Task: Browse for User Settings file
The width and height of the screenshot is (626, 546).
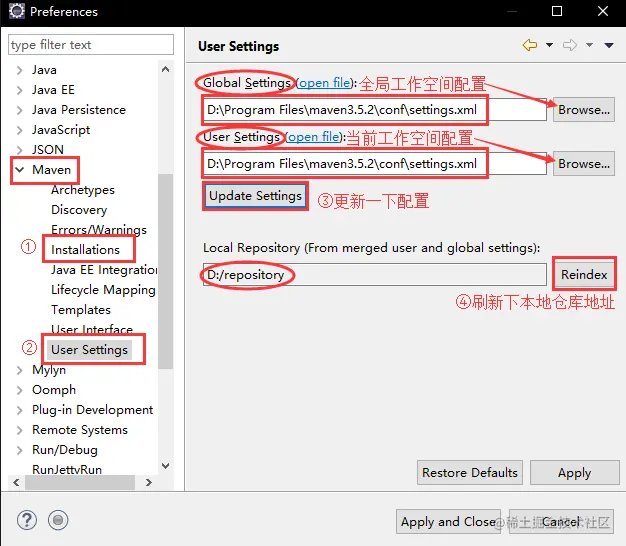Action: 584,164
